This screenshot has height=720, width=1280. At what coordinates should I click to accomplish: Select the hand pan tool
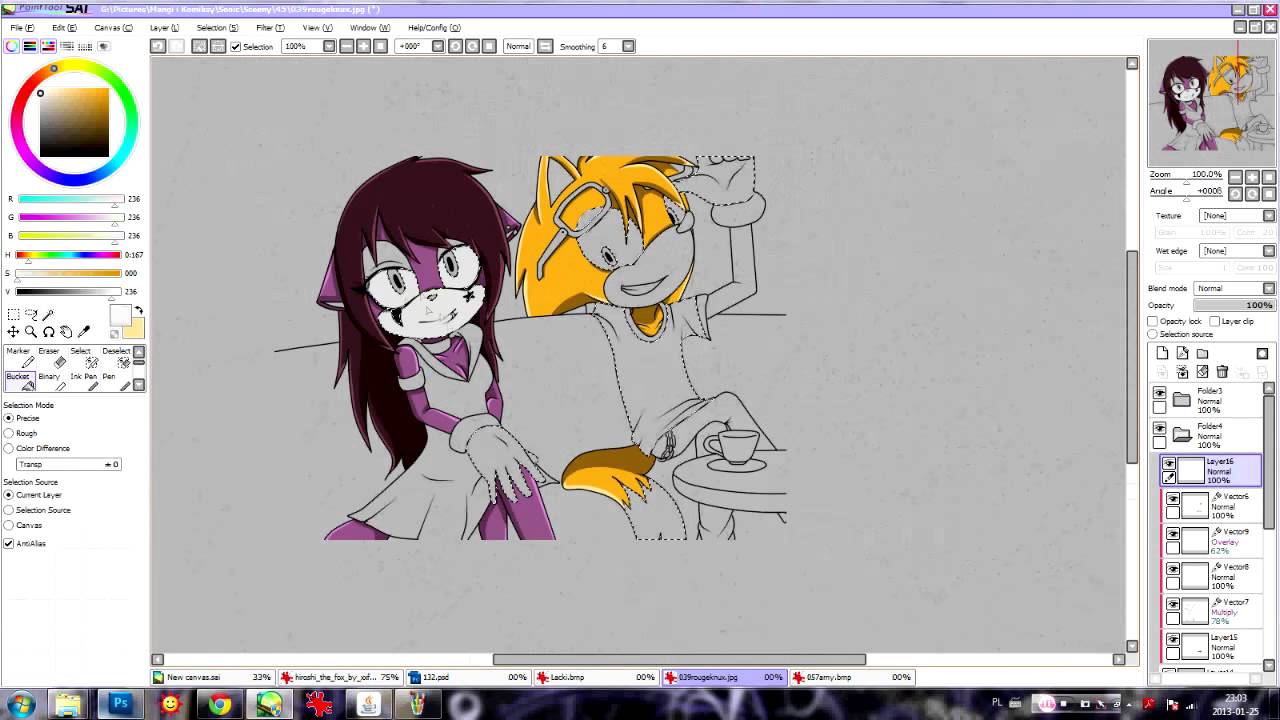66,331
